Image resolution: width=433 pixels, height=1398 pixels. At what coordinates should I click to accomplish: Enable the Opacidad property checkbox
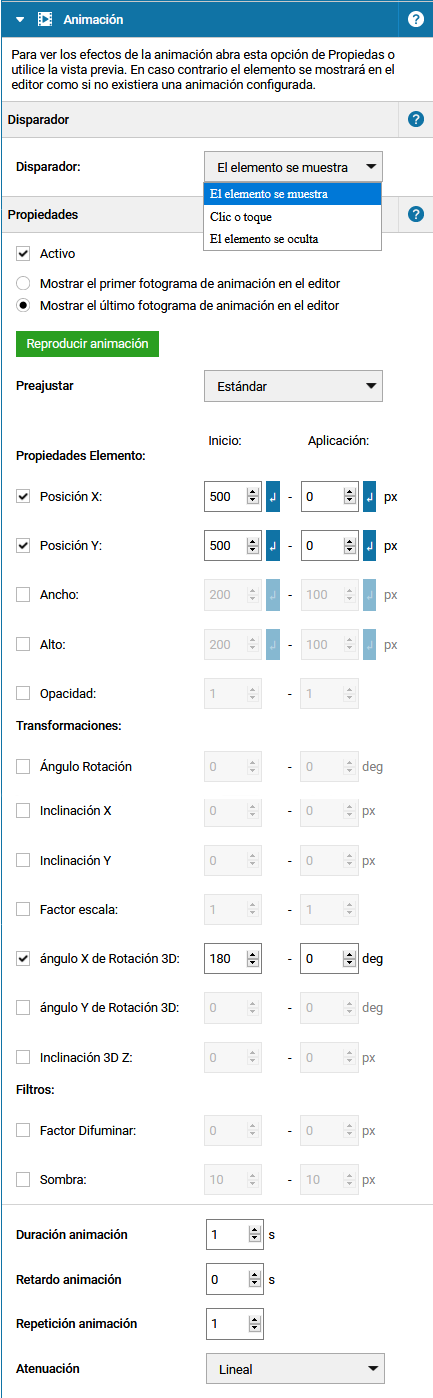pyautogui.click(x=23, y=693)
